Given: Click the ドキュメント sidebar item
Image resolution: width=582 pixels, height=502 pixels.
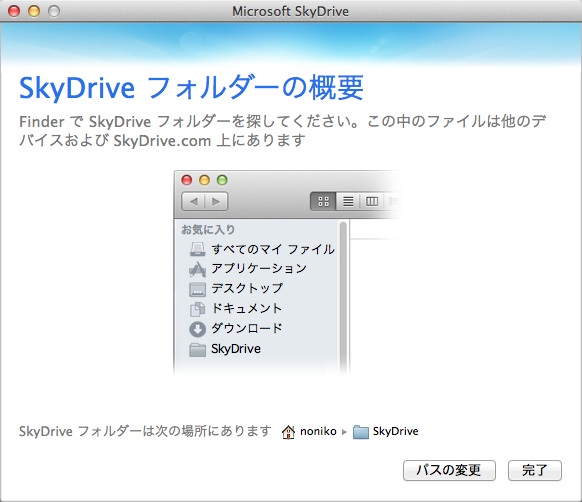Looking at the screenshot, I should pyautogui.click(x=235, y=309).
